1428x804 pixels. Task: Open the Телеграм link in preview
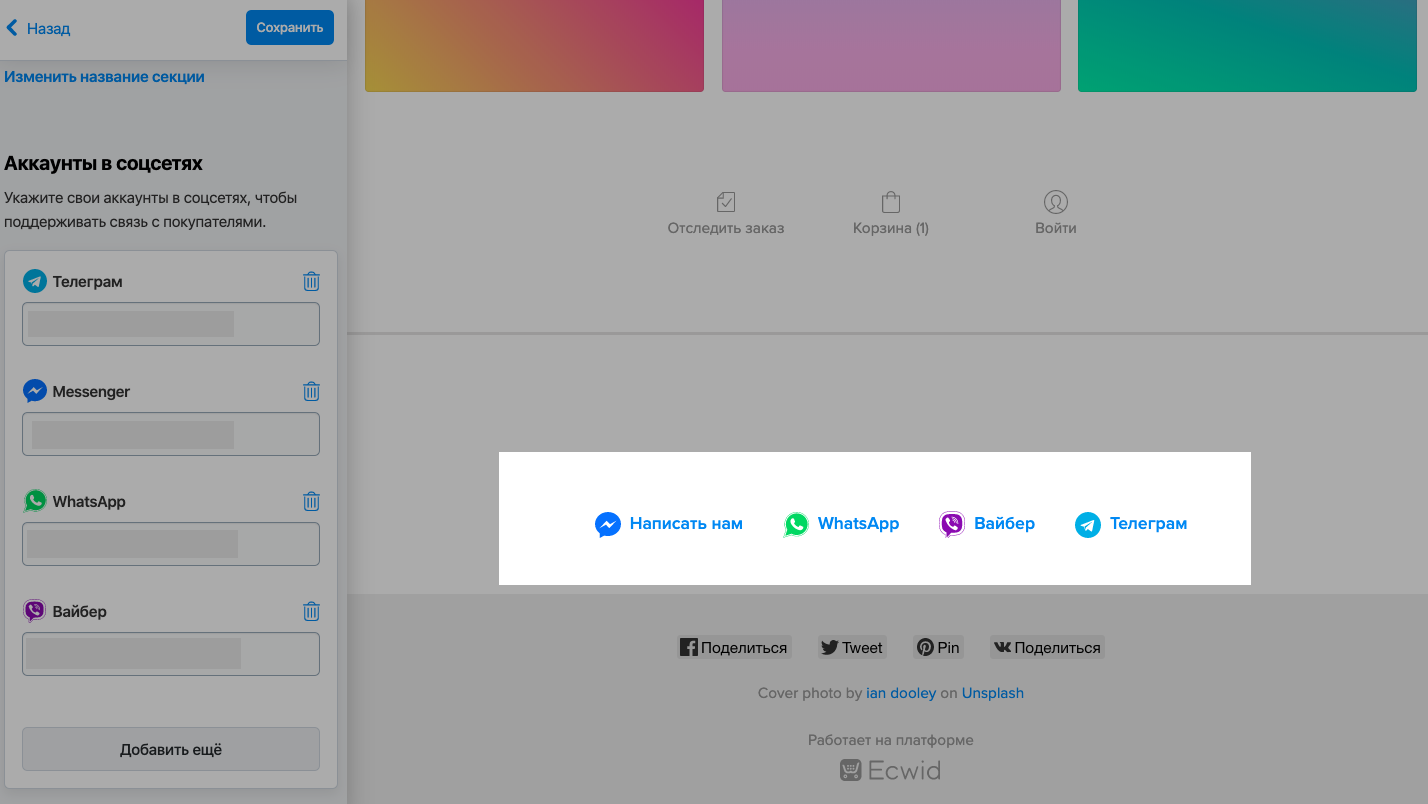click(1148, 523)
